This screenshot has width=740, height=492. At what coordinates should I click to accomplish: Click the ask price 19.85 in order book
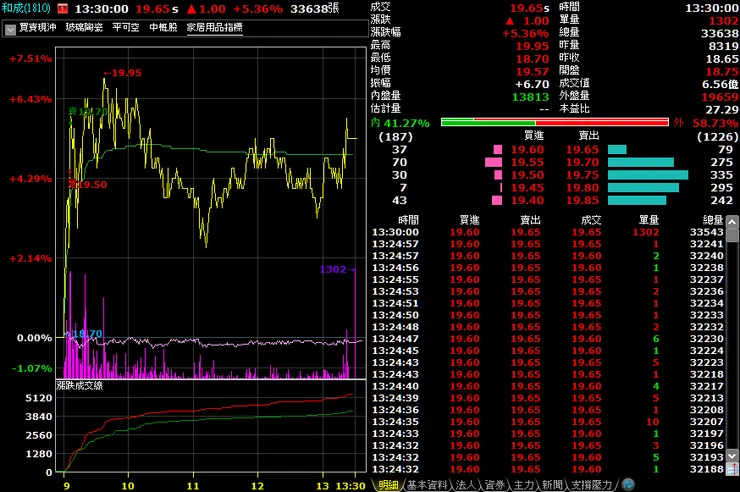click(x=582, y=200)
